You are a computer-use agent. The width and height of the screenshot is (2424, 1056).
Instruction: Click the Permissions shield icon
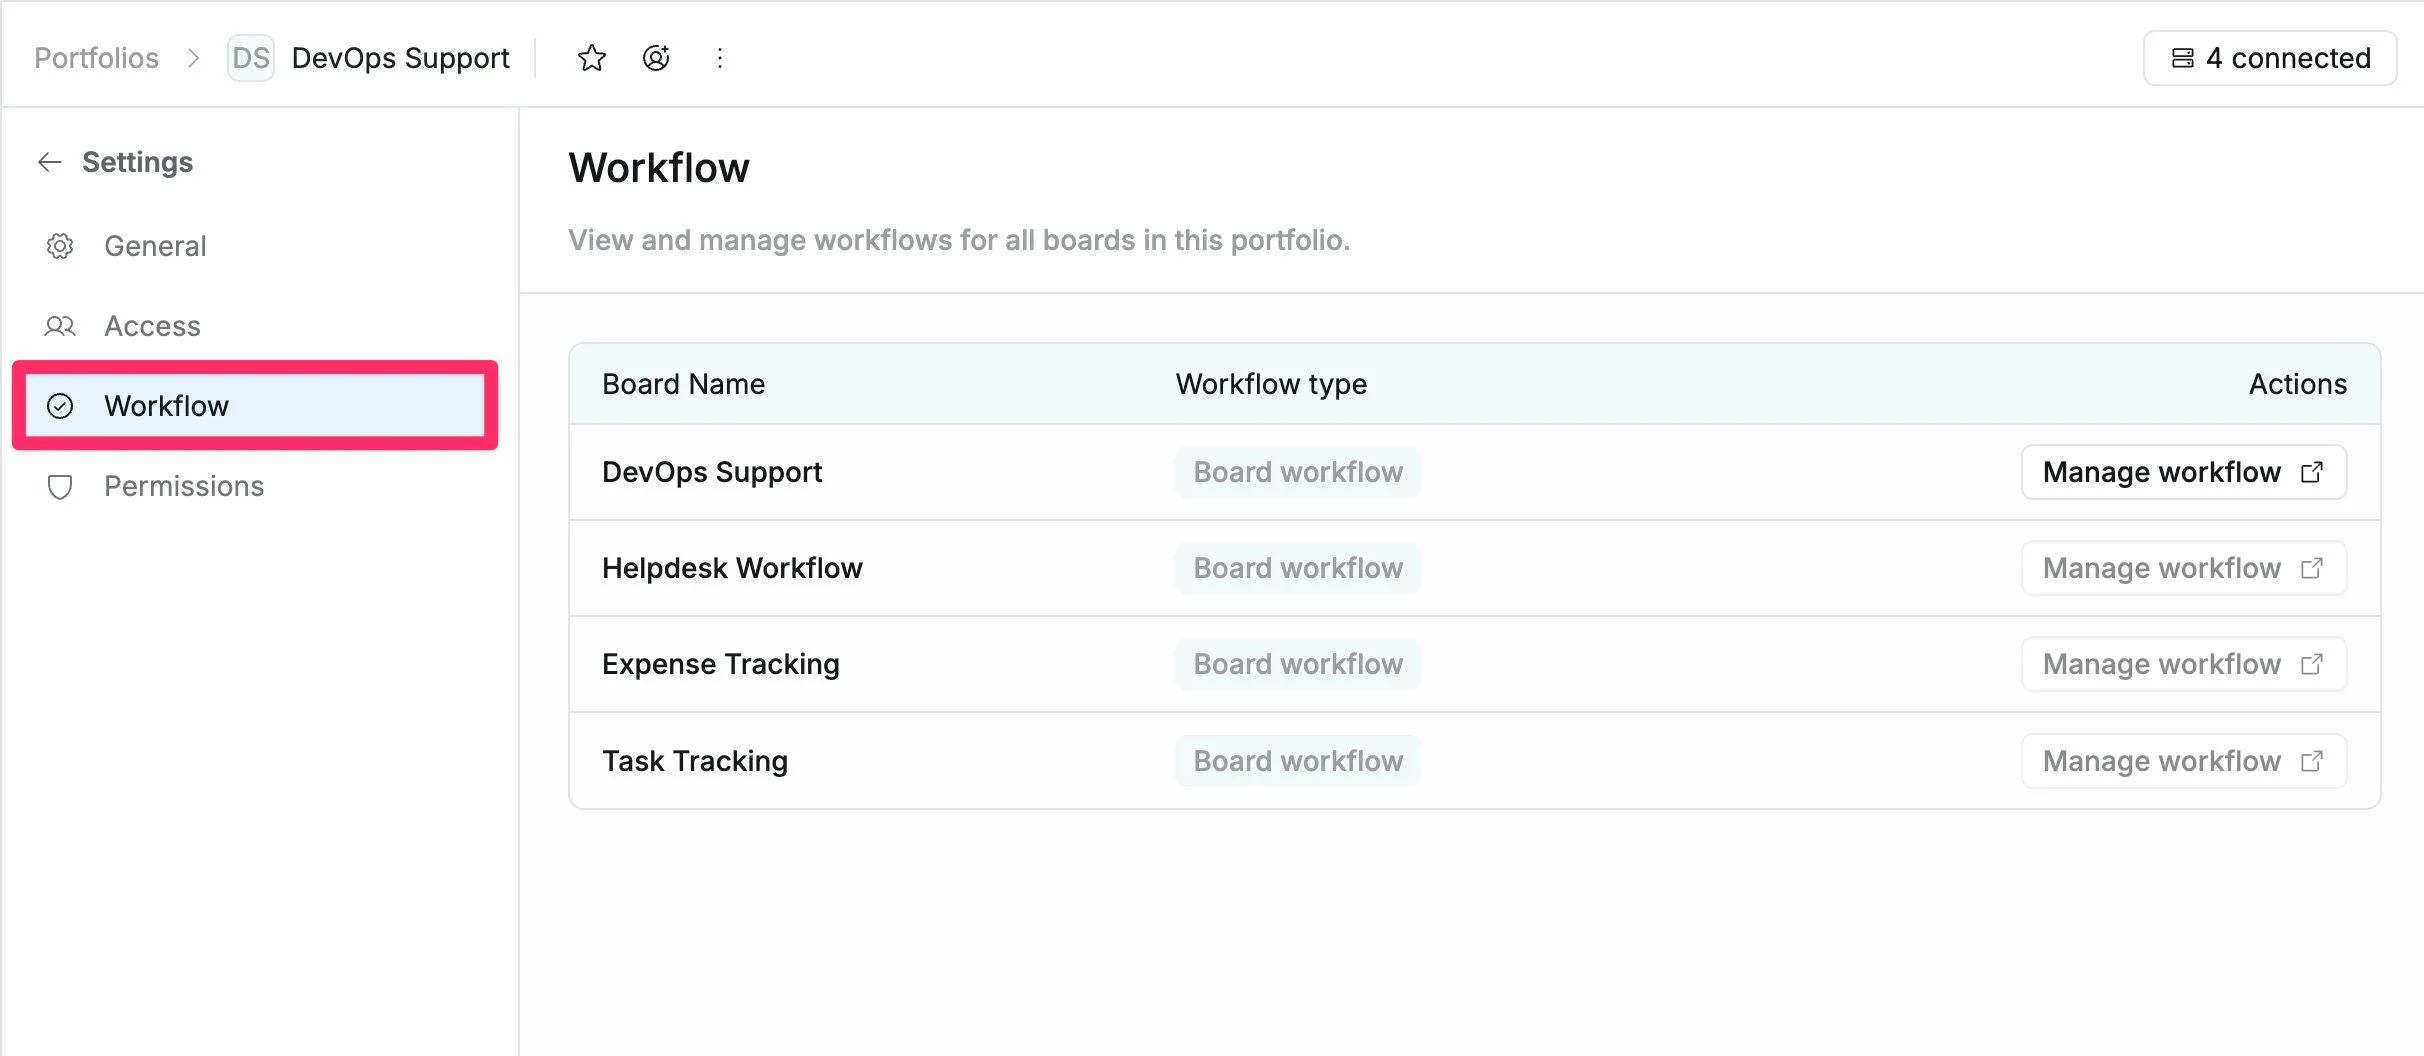[x=60, y=487]
